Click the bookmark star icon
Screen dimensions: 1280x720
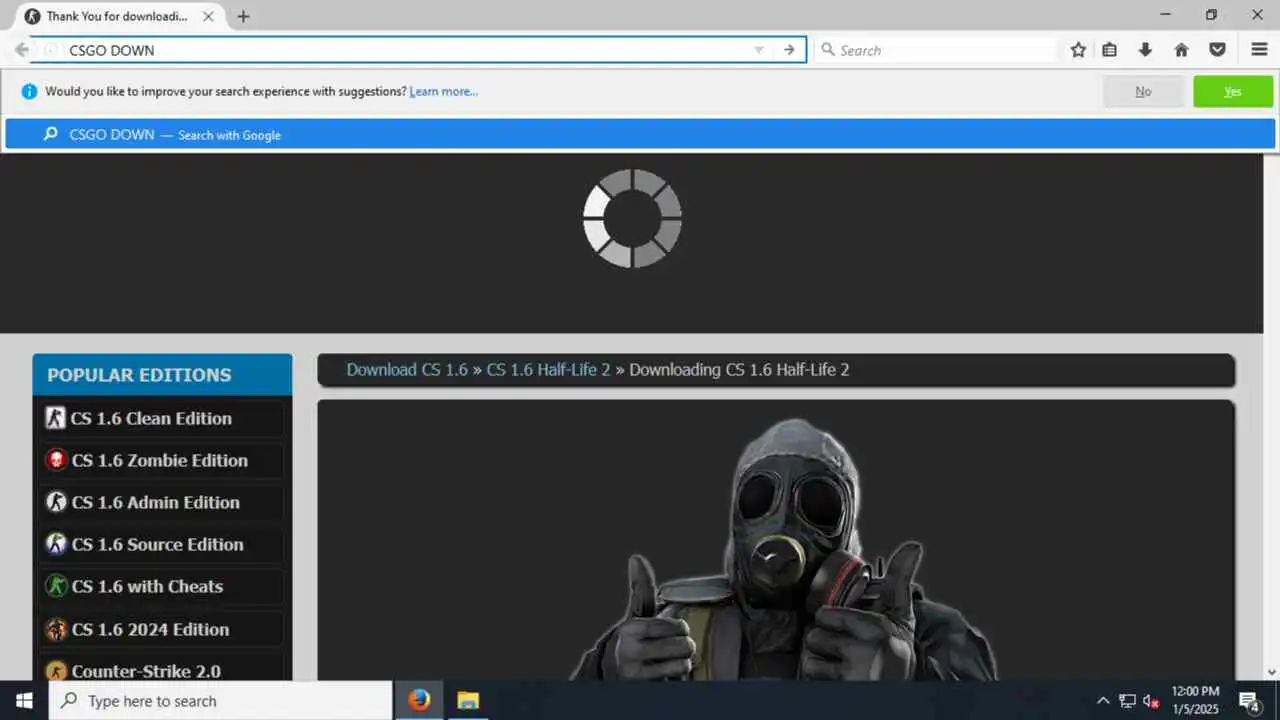[x=1078, y=50]
